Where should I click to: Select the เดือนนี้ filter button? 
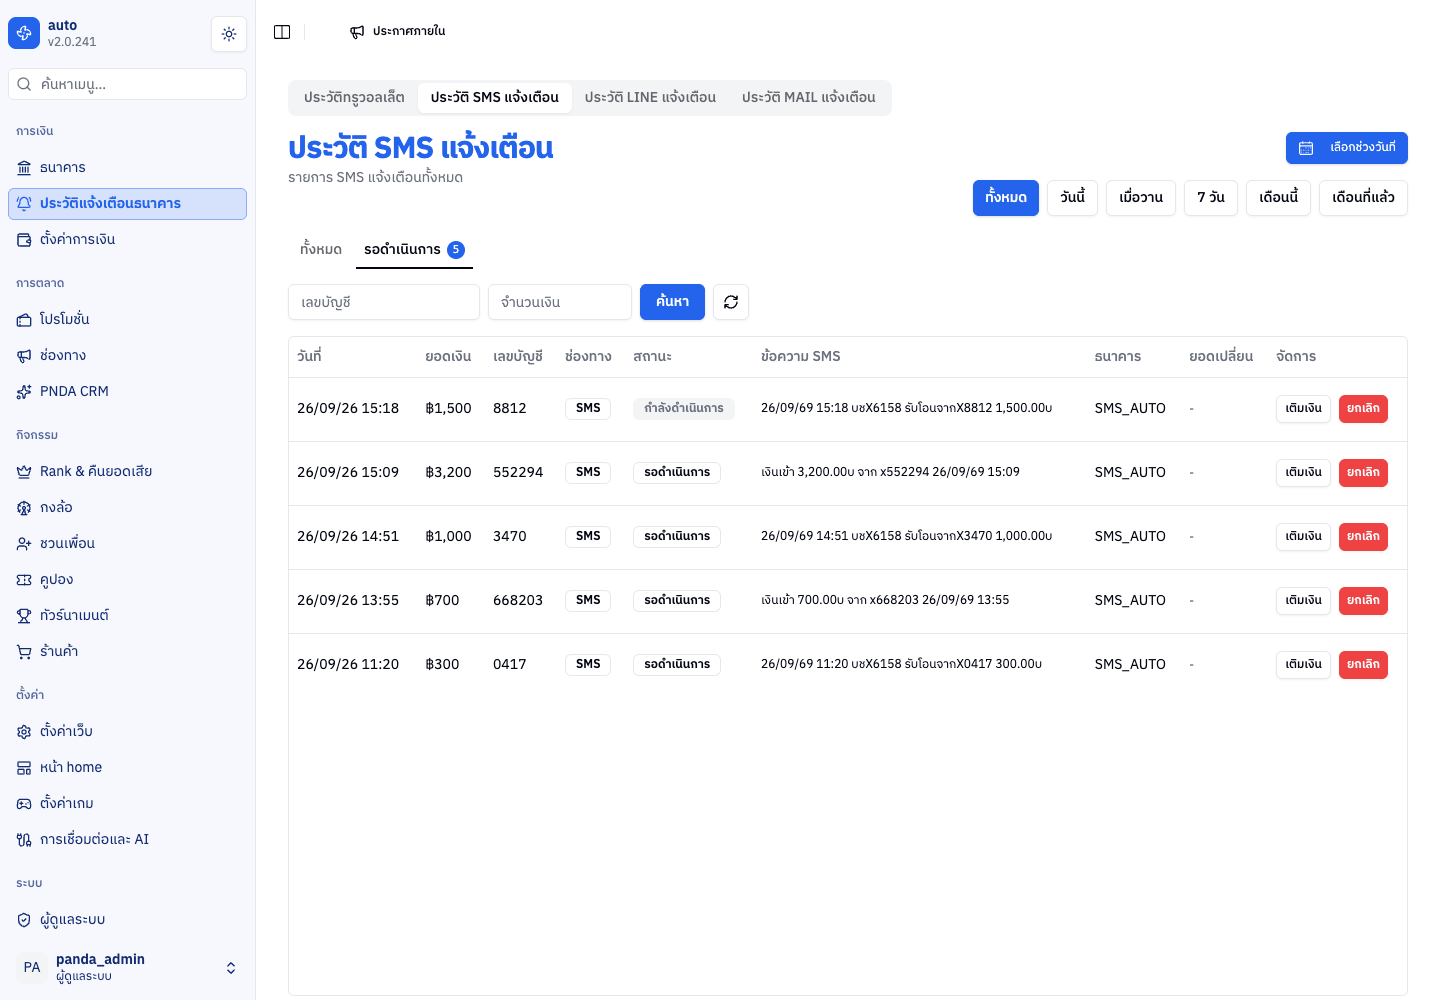pos(1278,198)
